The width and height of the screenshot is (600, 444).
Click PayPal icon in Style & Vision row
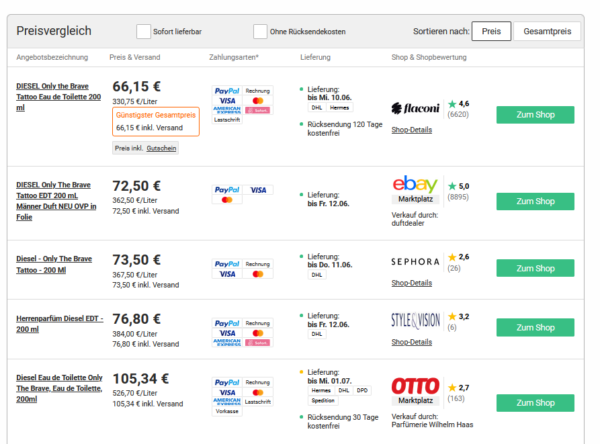(227, 323)
